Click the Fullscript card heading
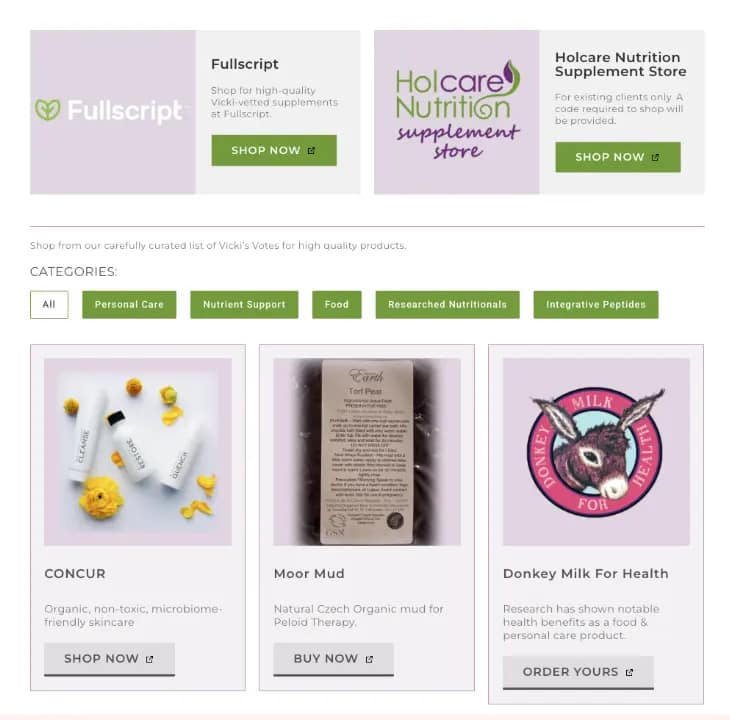Screen dimensions: 730x720 click(244, 64)
